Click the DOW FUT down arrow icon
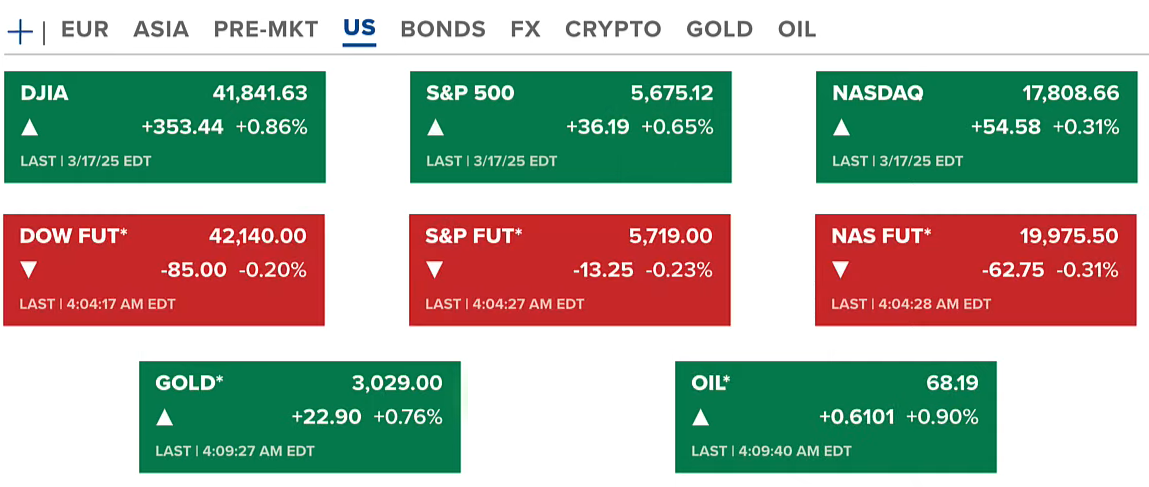This screenshot has width=1149, height=487. tap(29, 270)
